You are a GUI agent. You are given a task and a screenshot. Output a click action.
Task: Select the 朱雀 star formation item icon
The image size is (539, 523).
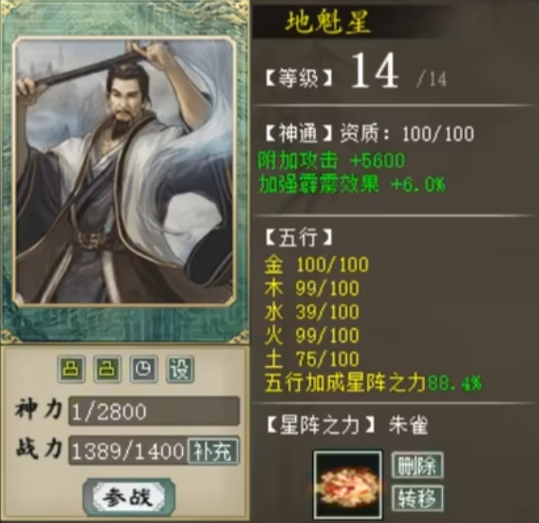[x=348, y=484]
